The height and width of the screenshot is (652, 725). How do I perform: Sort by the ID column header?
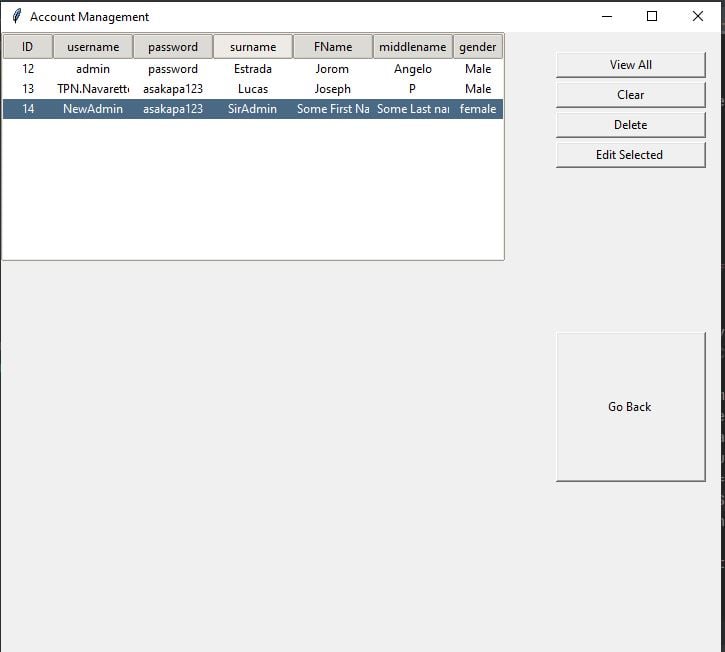pyautogui.click(x=27, y=47)
